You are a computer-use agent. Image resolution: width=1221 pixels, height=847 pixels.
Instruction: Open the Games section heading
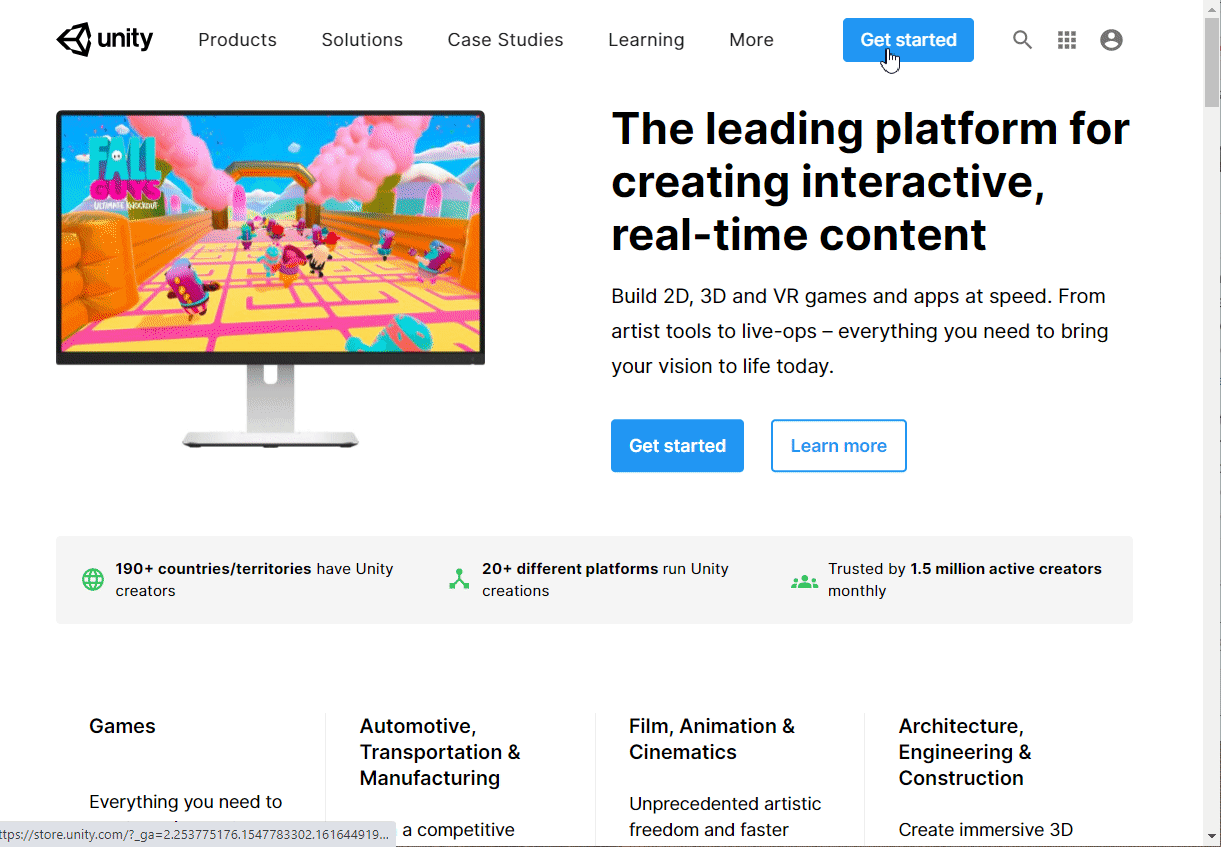pos(122,726)
